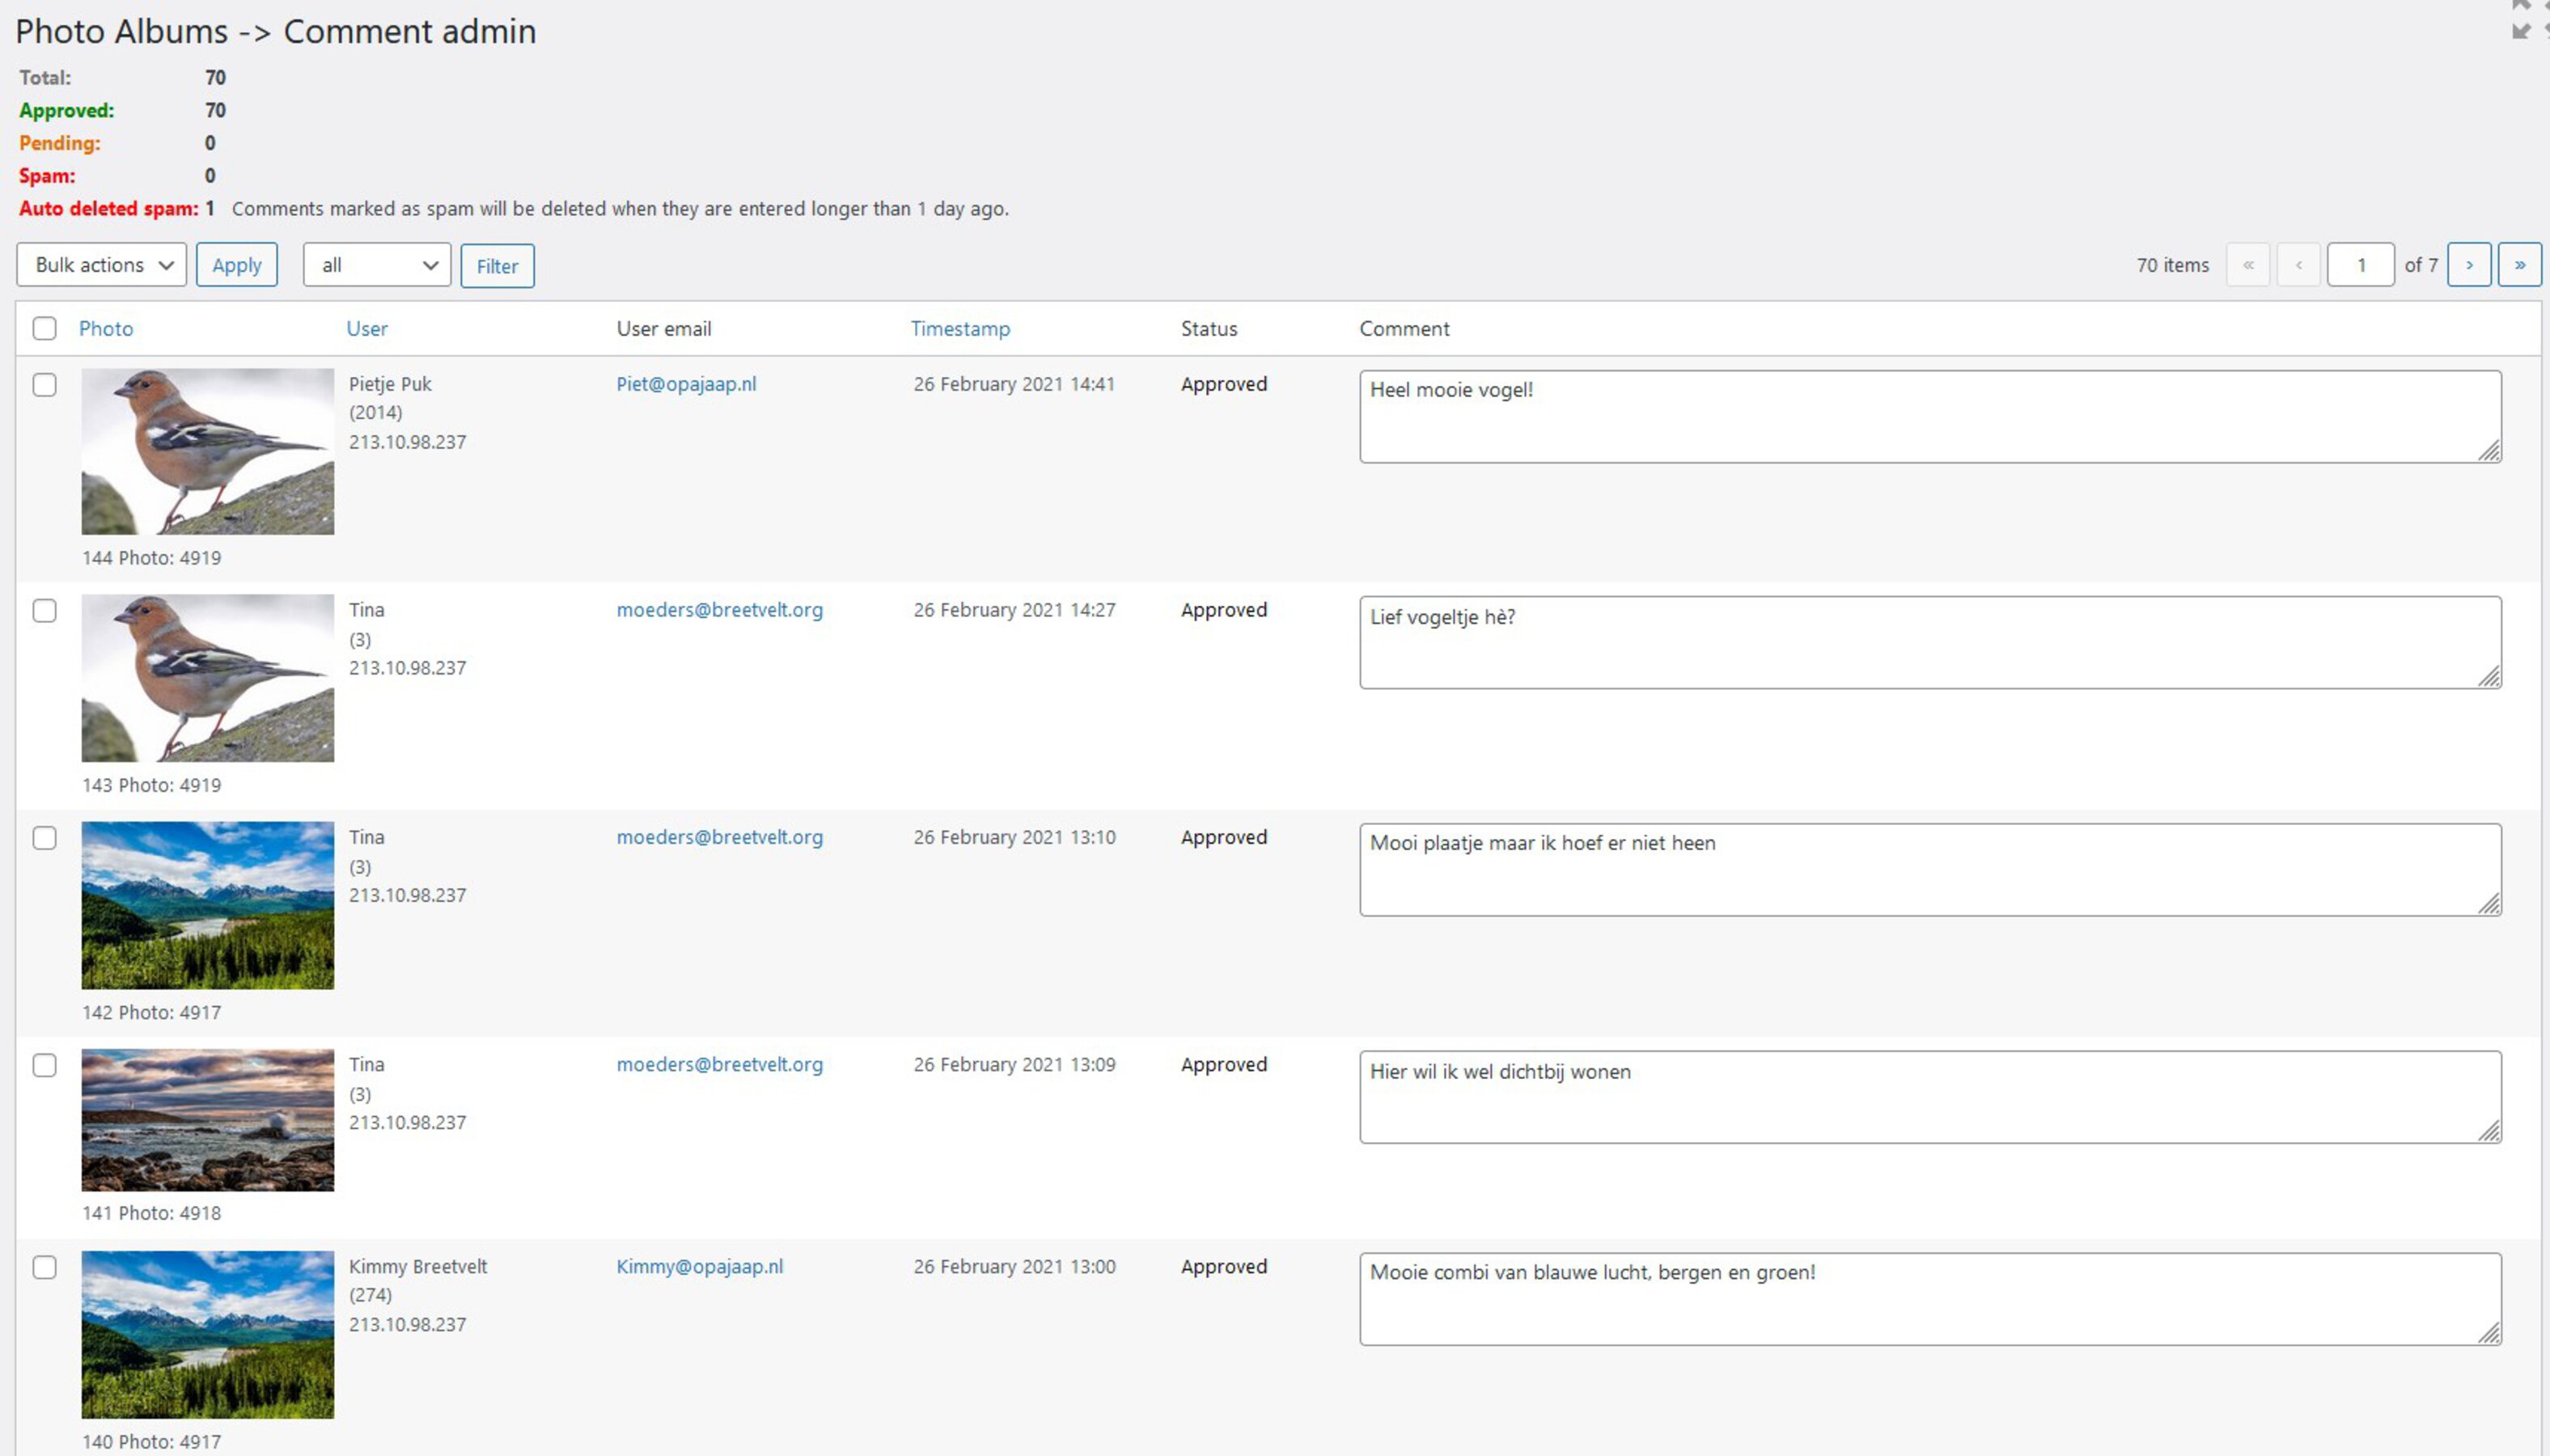Click the Apply button
2550x1456 pixels.
[237, 265]
